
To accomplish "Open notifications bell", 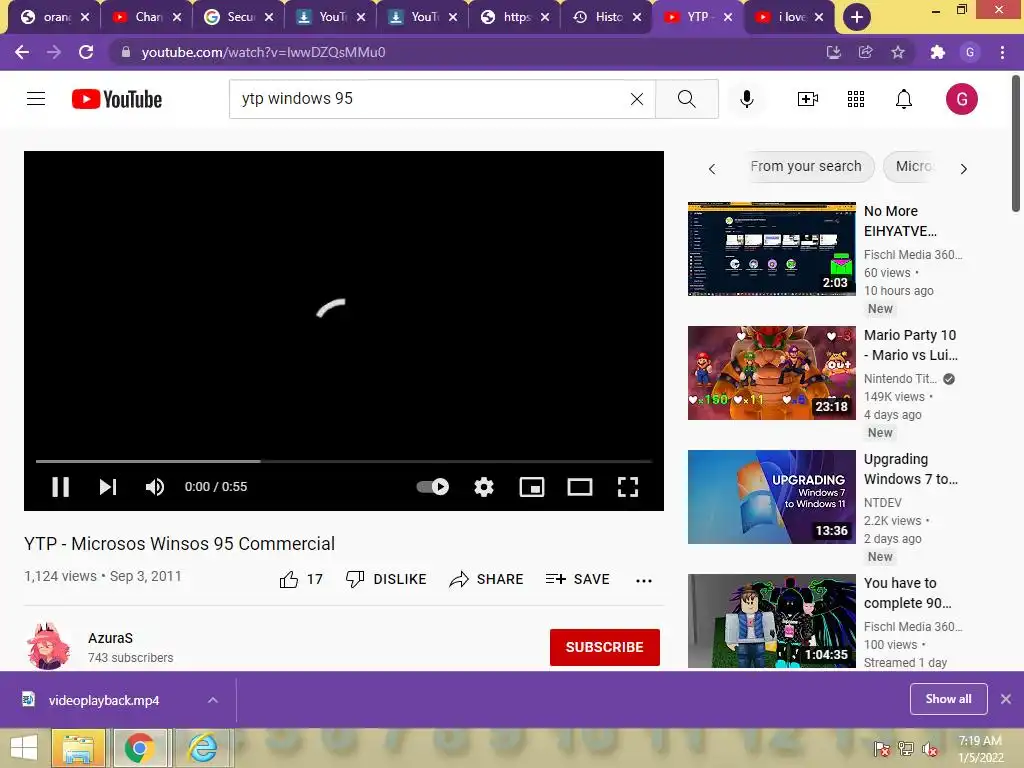I will coord(903,99).
